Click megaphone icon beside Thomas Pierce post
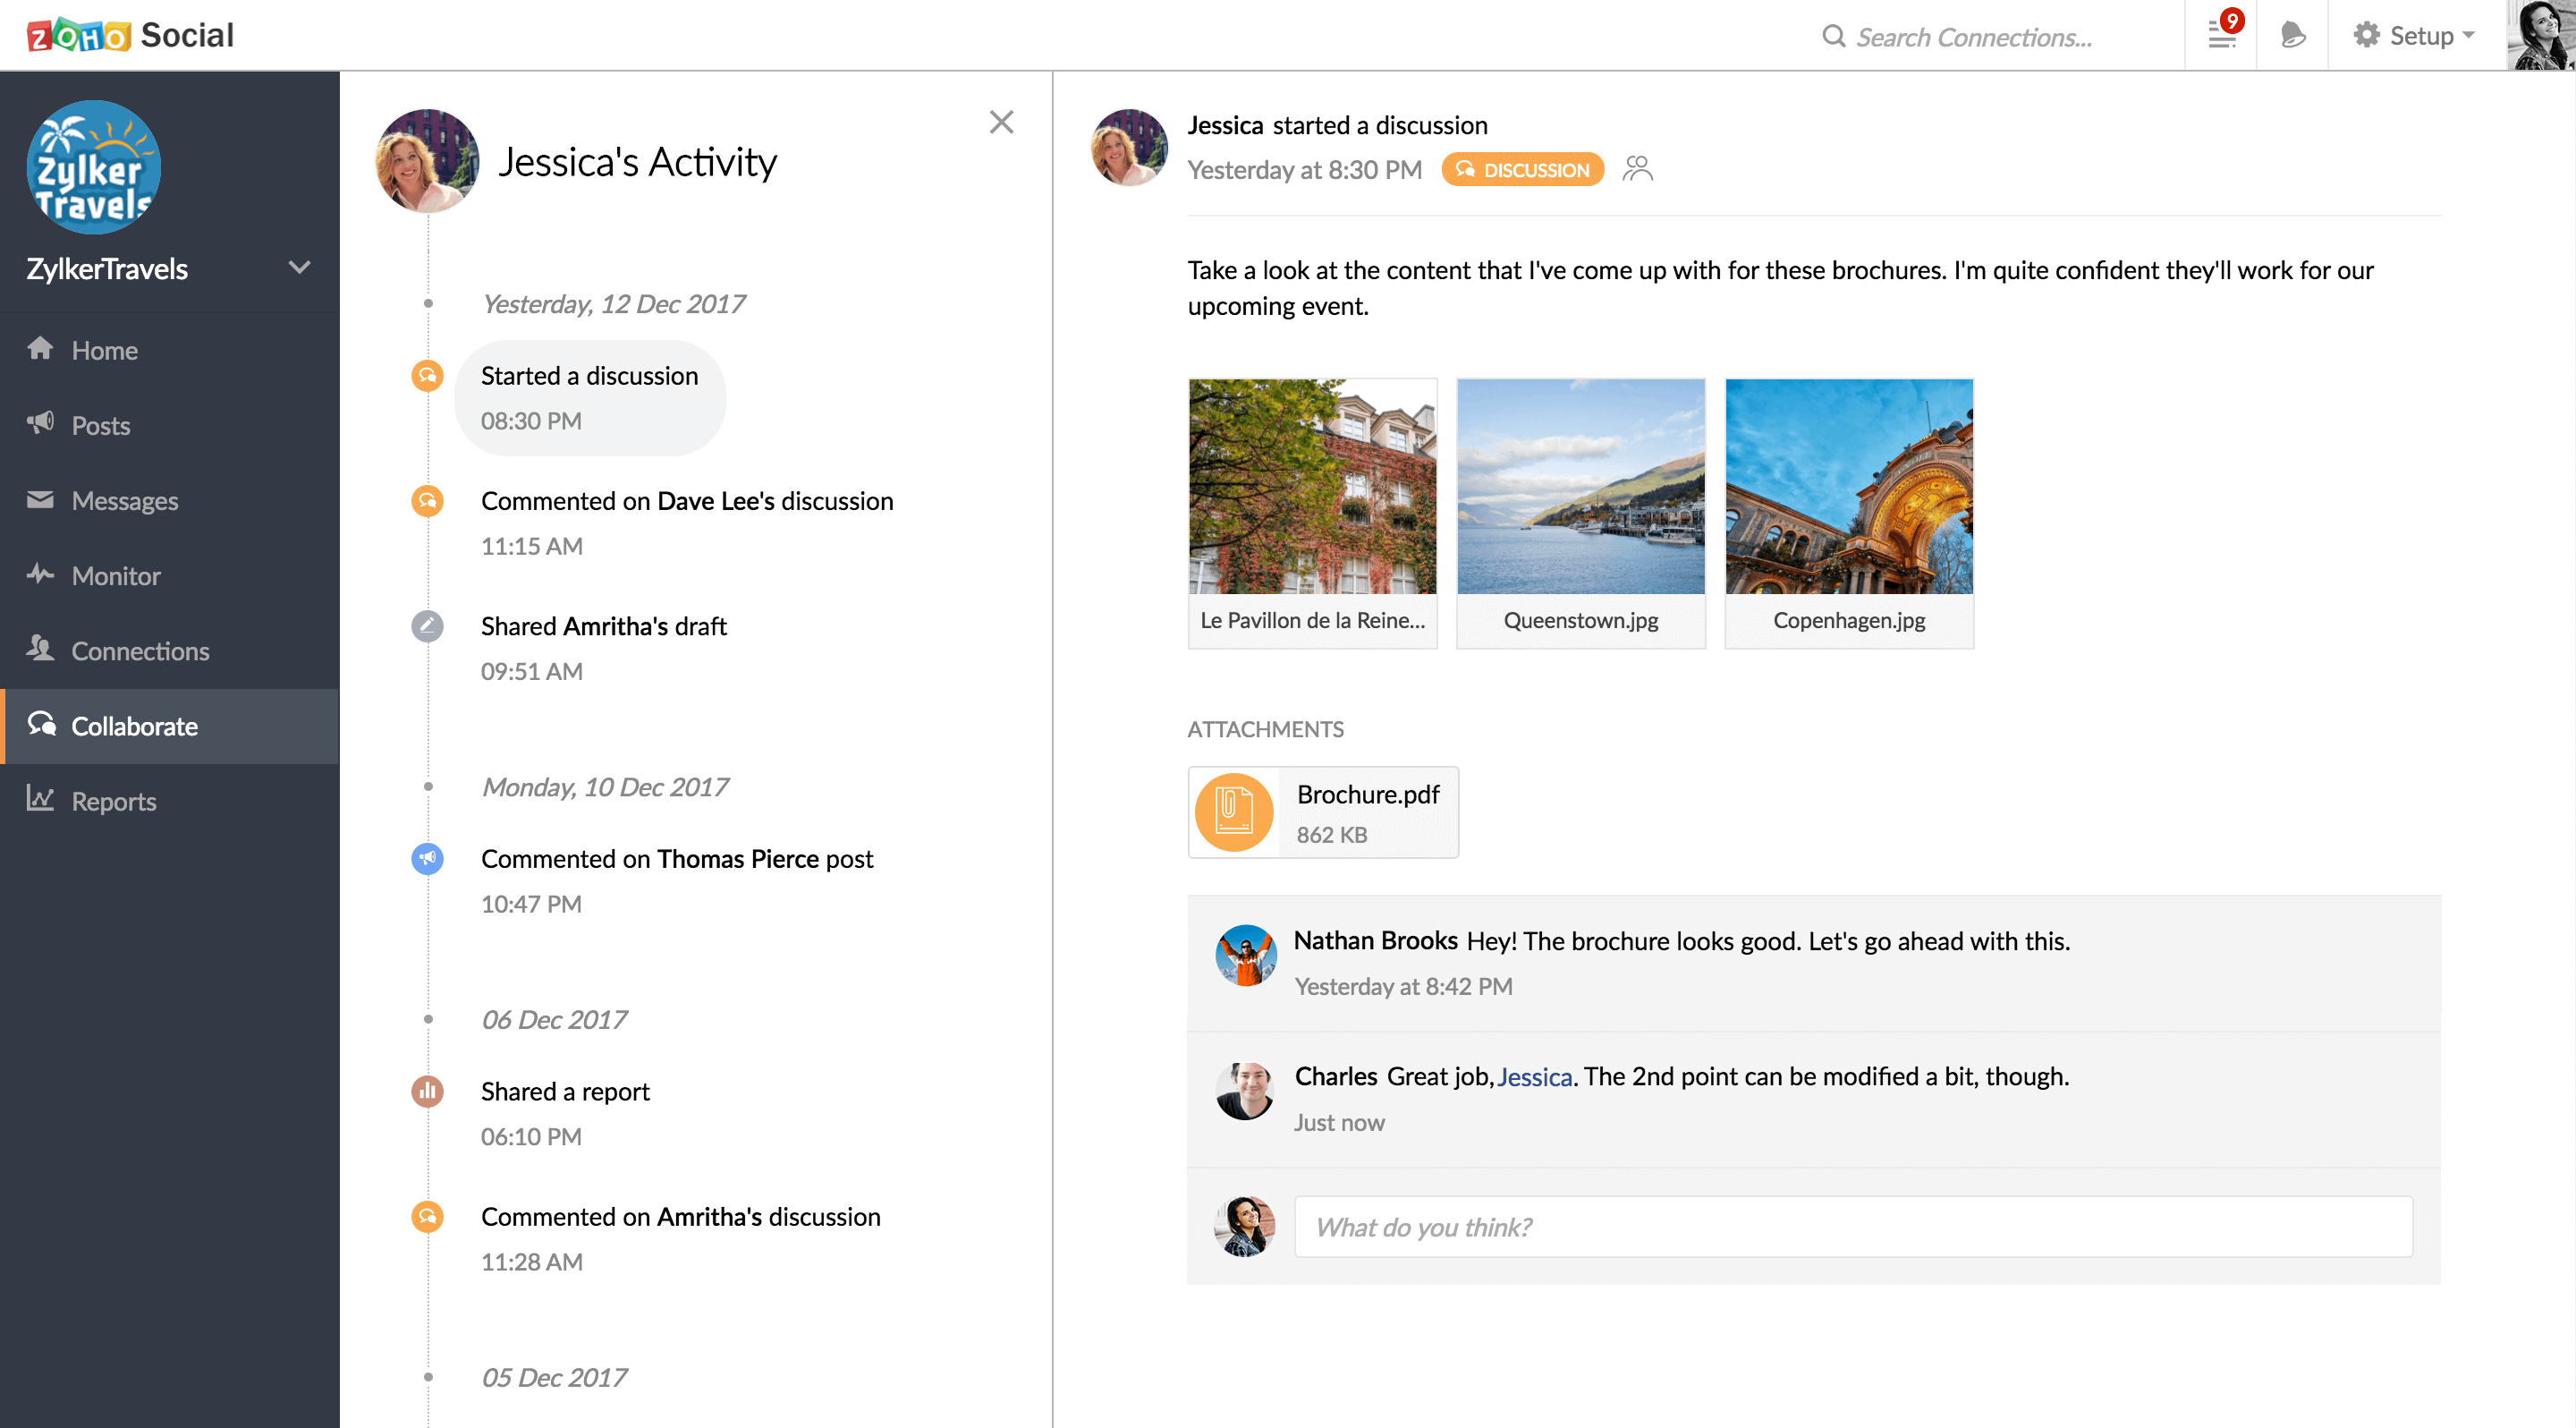Image resolution: width=2576 pixels, height=1428 pixels. (428, 859)
